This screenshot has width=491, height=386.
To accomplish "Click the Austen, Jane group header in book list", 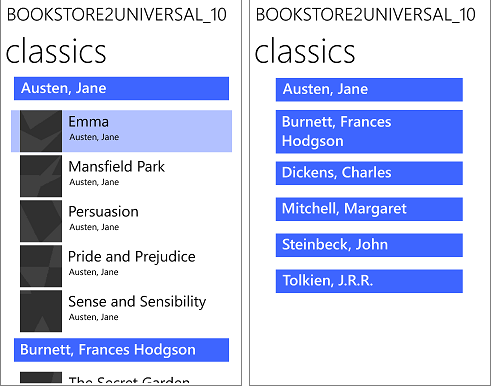I will 121,88.
